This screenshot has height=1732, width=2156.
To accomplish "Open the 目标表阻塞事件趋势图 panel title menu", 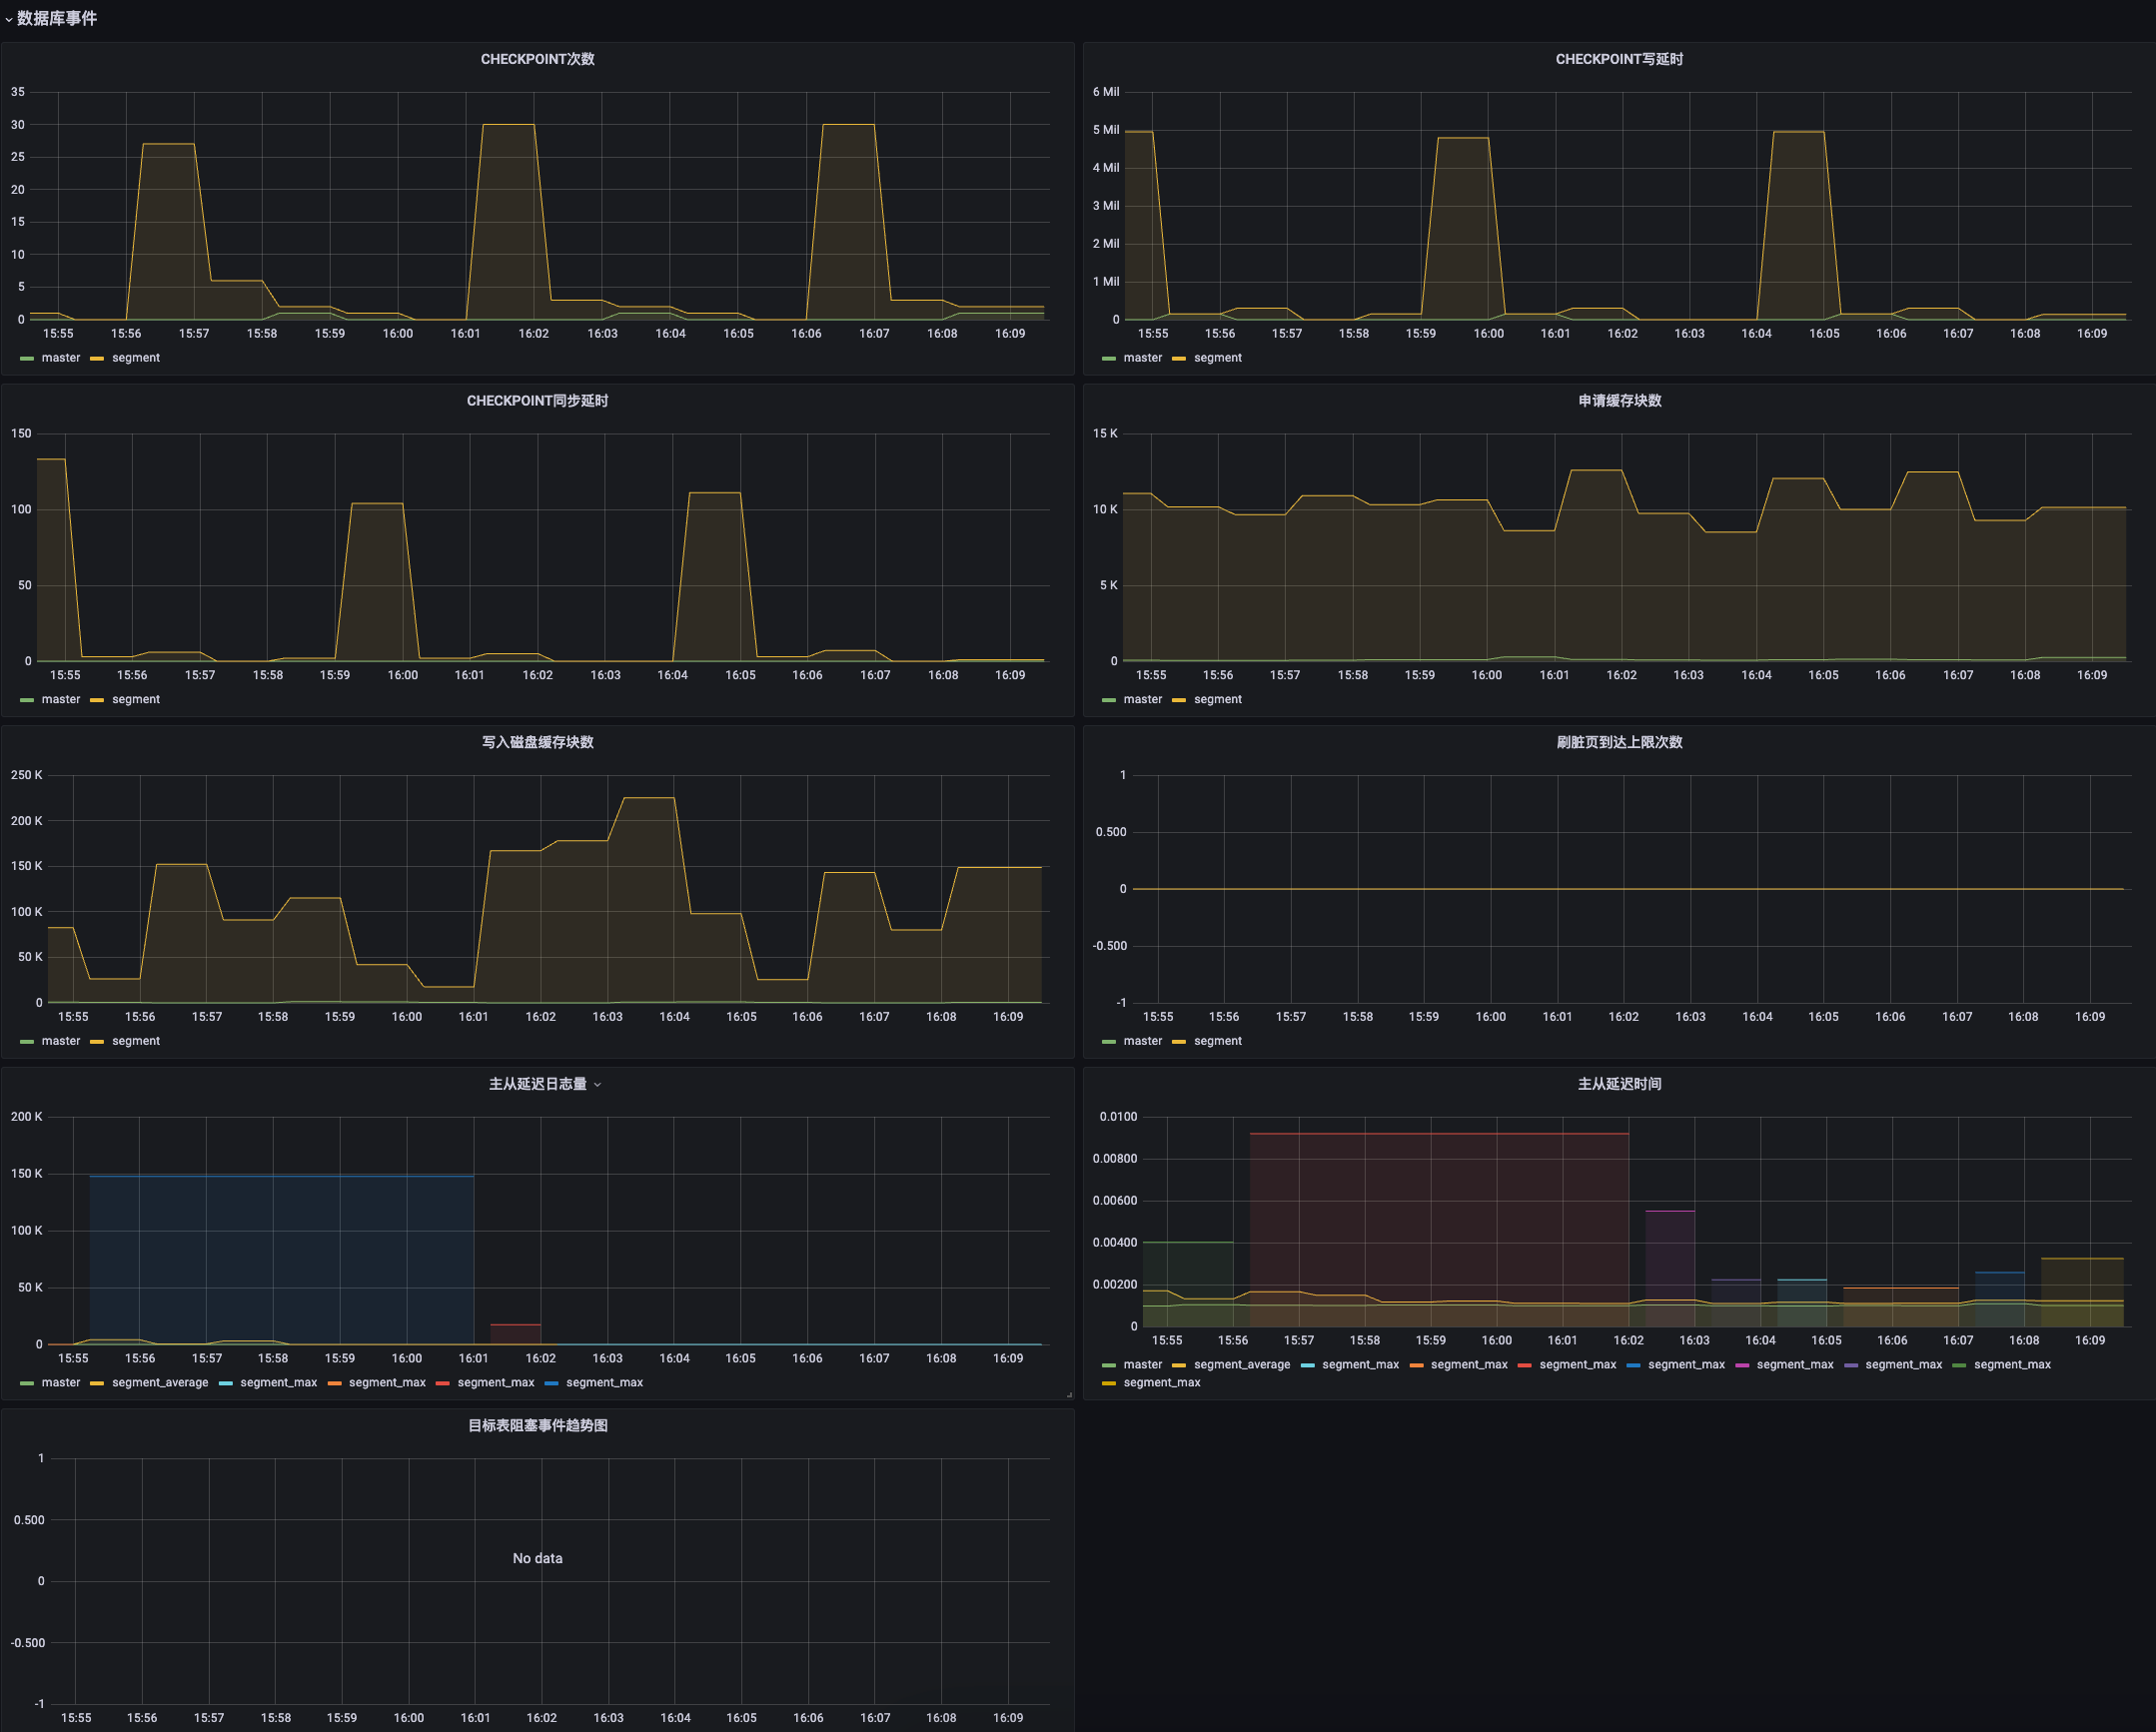I will point(537,1425).
